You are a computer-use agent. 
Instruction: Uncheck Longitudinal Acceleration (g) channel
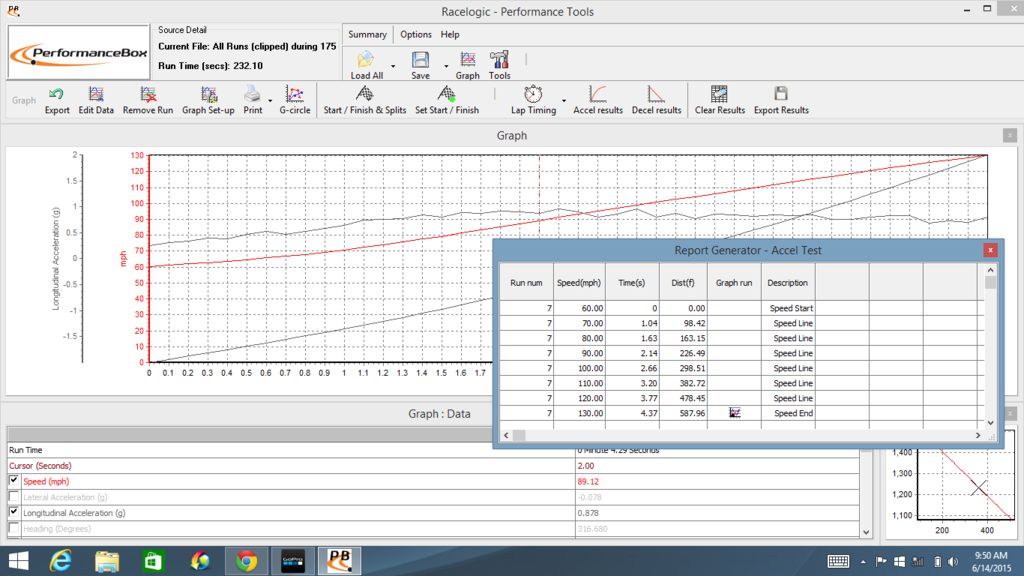(14, 512)
